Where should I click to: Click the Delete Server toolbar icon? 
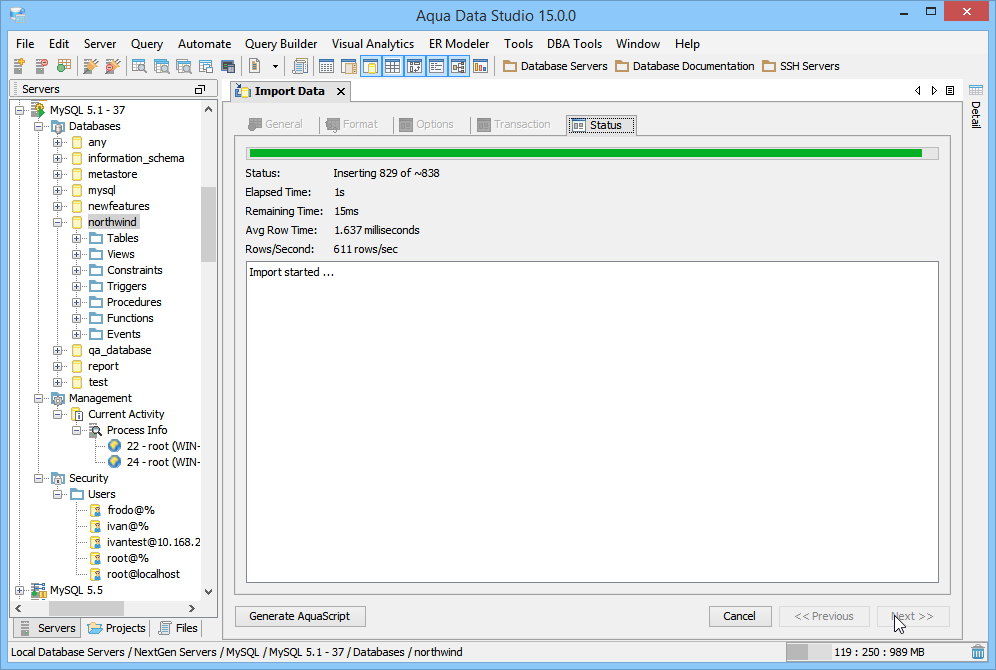[41, 65]
